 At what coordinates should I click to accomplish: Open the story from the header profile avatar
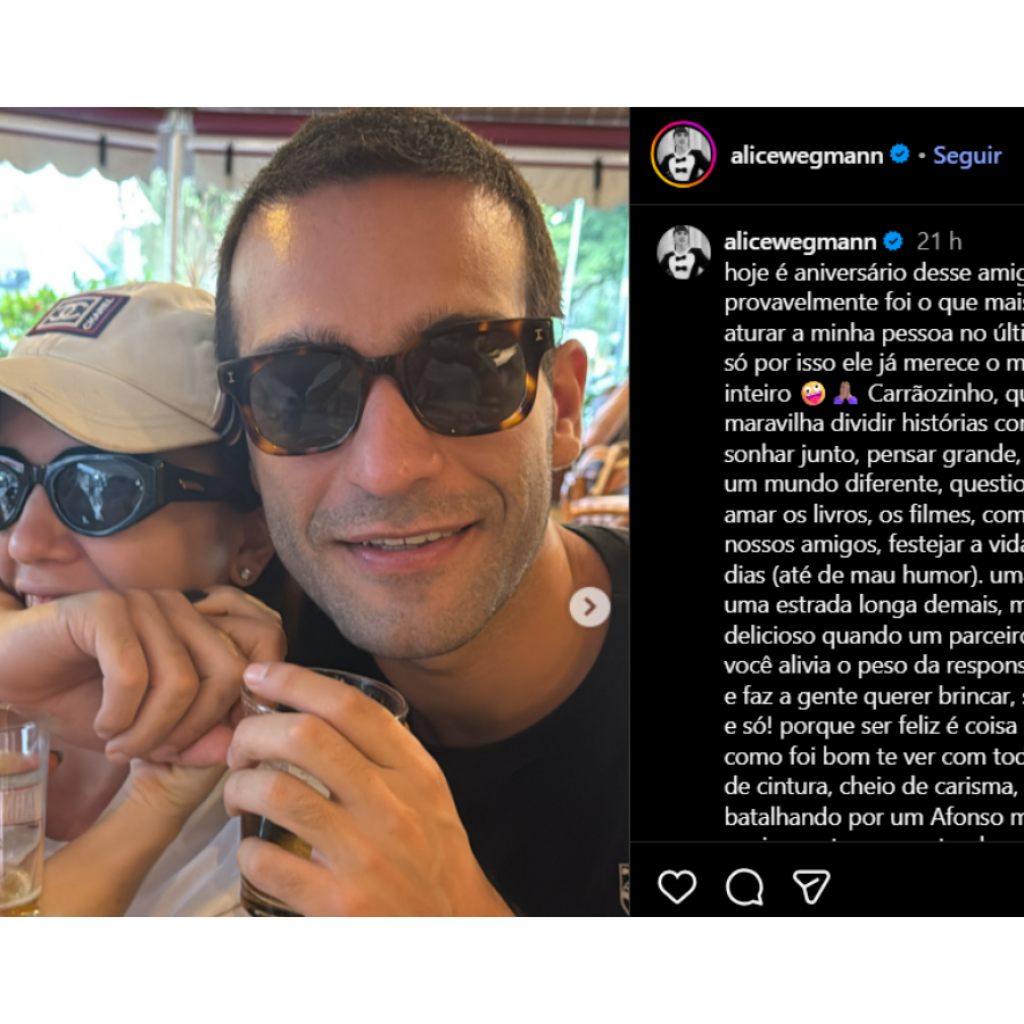tap(683, 155)
